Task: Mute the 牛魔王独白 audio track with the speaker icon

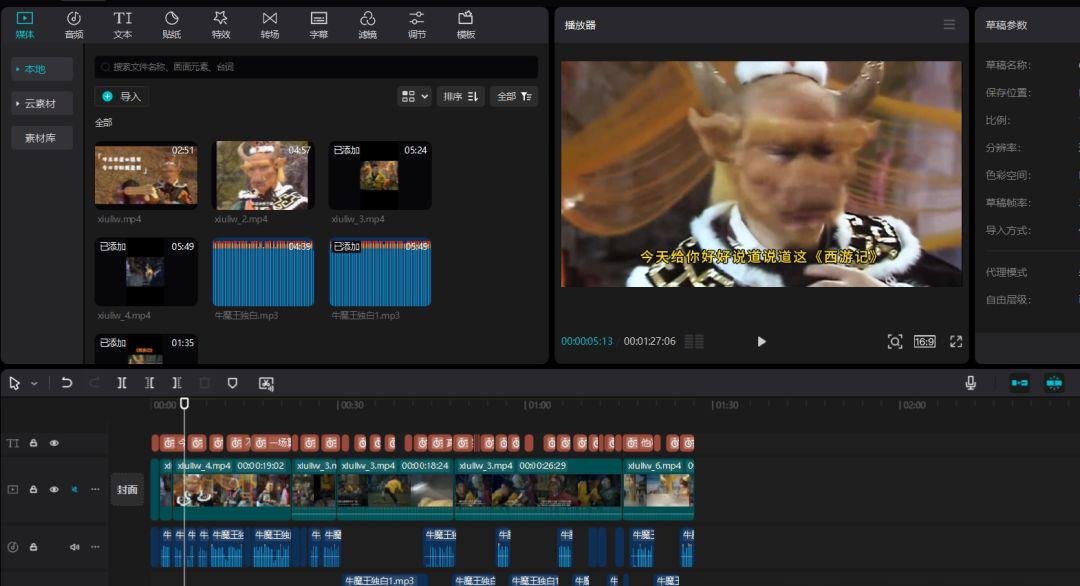Action: (x=73, y=546)
